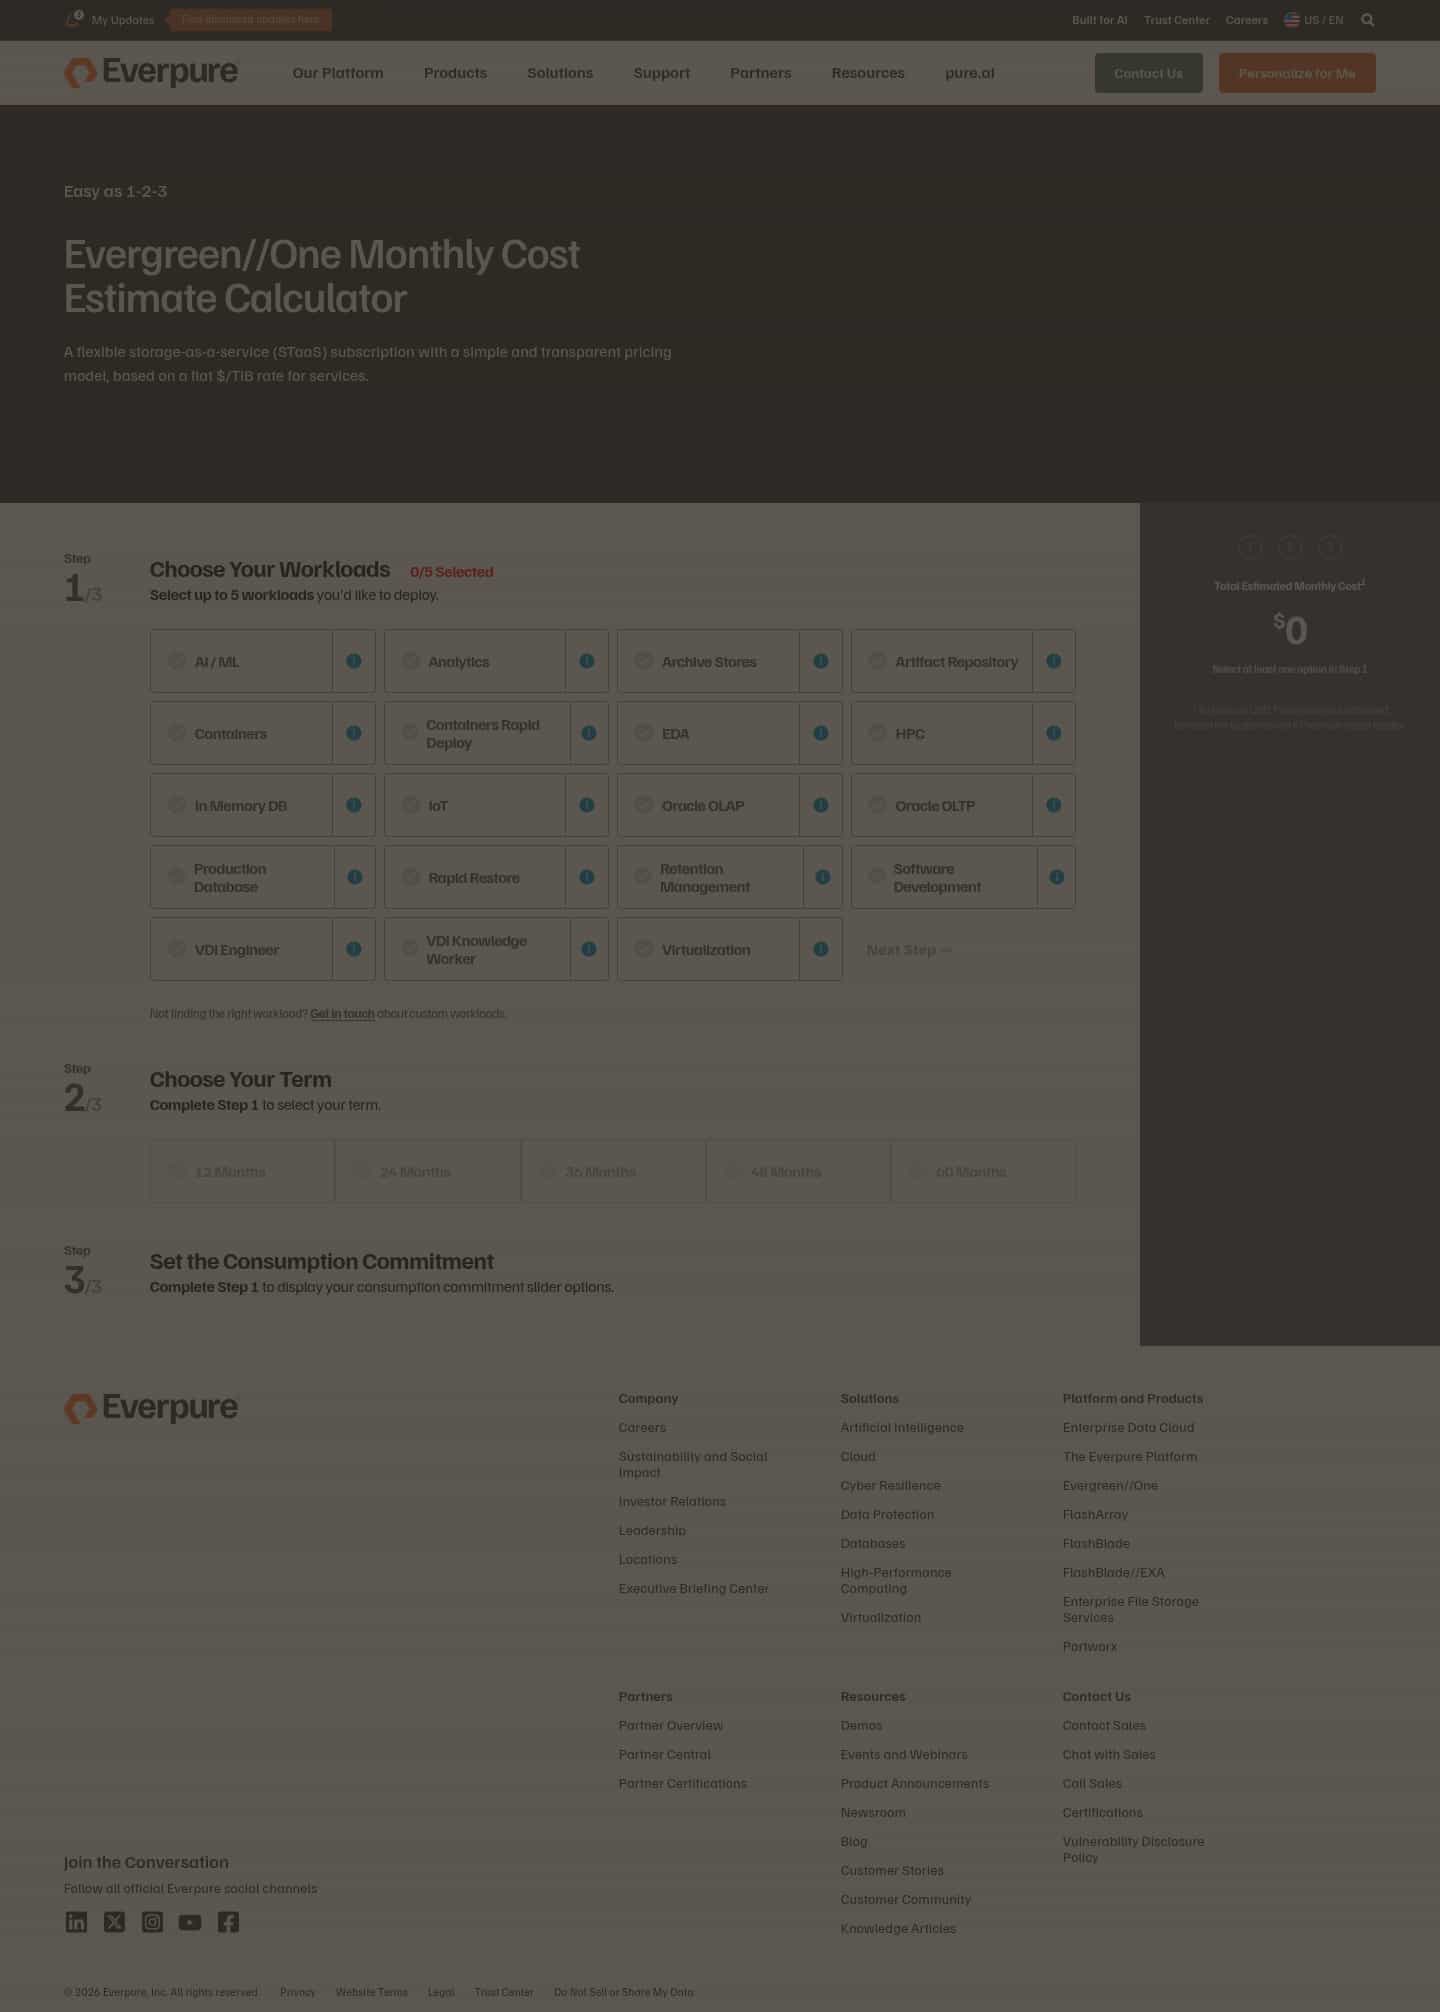
Task: Open the search icon in top bar
Action: (1368, 20)
